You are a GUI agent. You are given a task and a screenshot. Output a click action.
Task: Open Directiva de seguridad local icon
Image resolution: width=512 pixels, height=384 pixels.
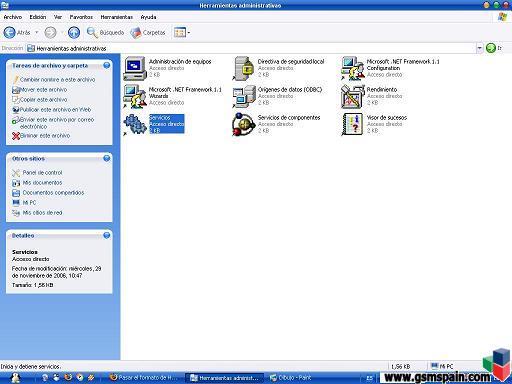click(244, 69)
